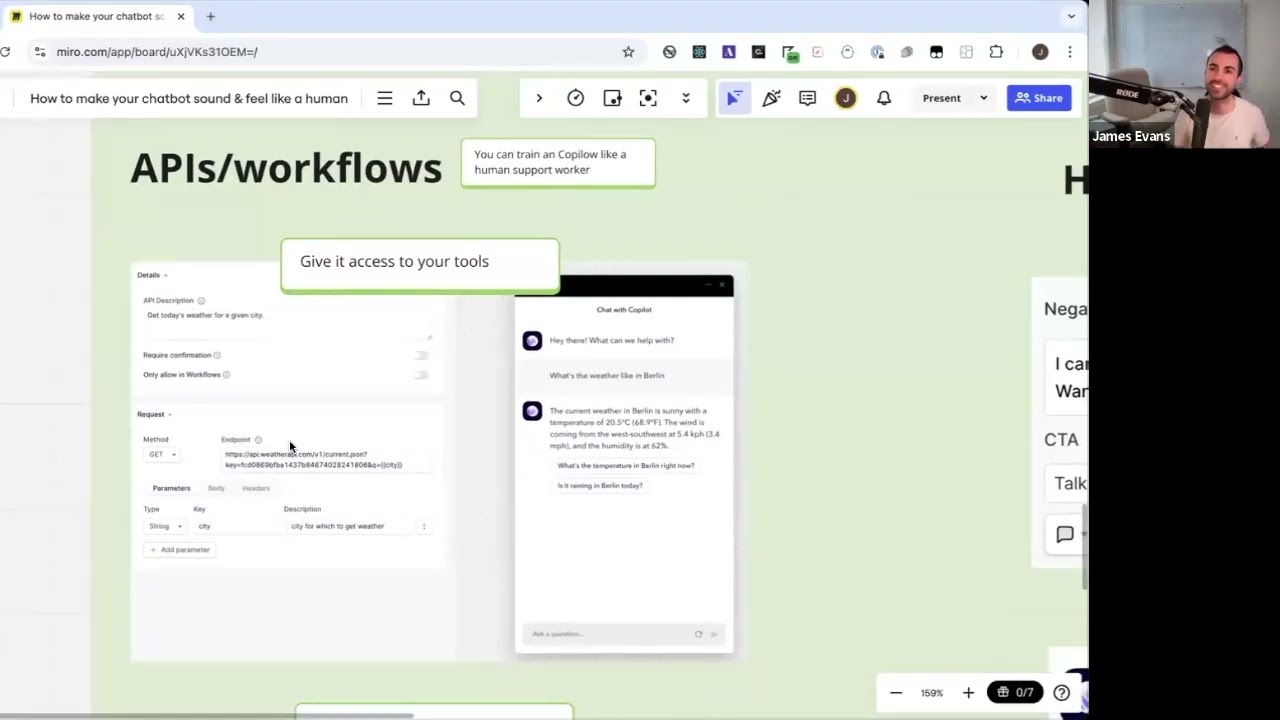The height and width of the screenshot is (720, 1280).
Task: Expand the collapsed Miro toolbar chevron
Action: [539, 98]
